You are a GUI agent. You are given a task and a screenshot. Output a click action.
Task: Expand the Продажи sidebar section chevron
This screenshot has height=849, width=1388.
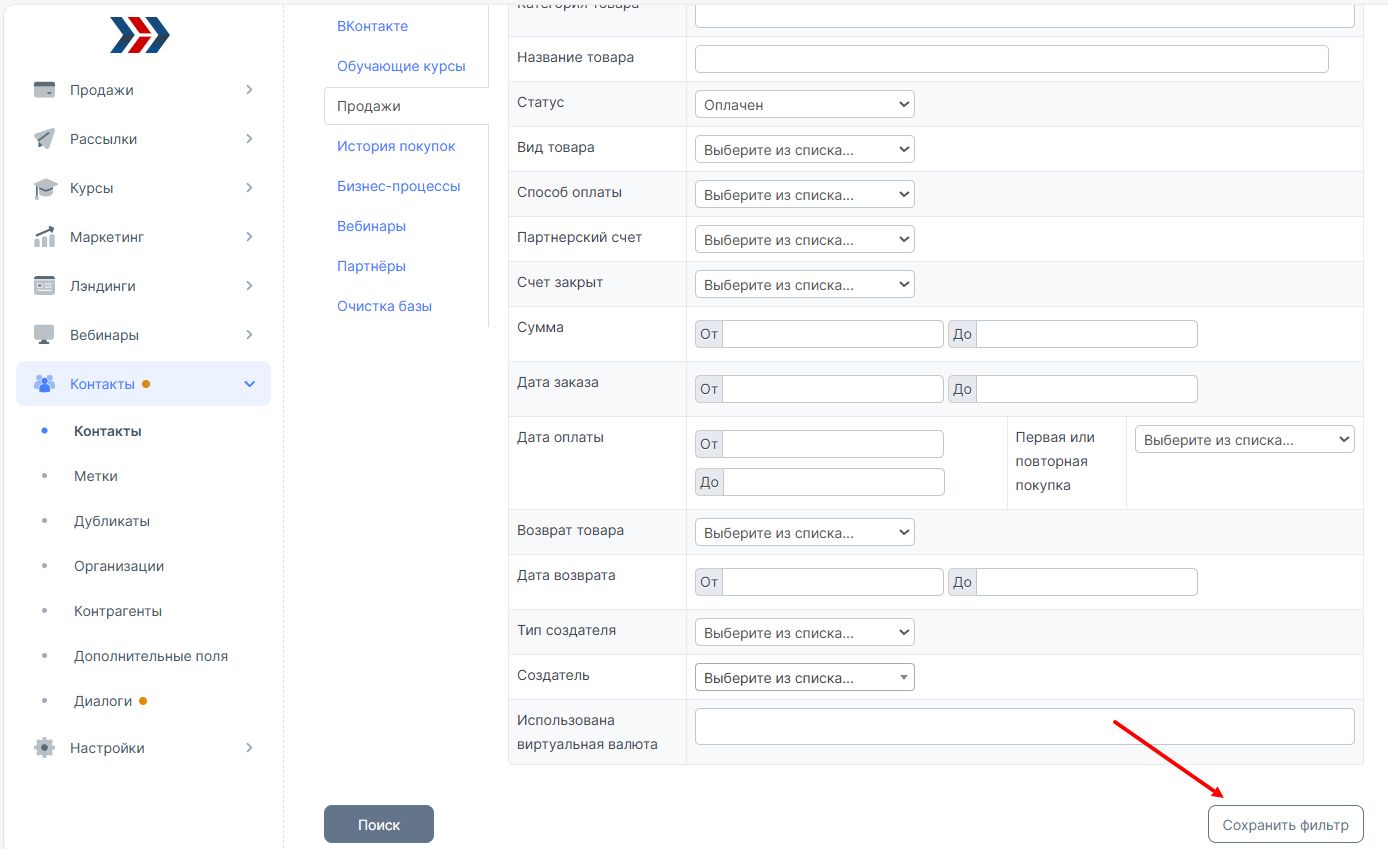[249, 90]
